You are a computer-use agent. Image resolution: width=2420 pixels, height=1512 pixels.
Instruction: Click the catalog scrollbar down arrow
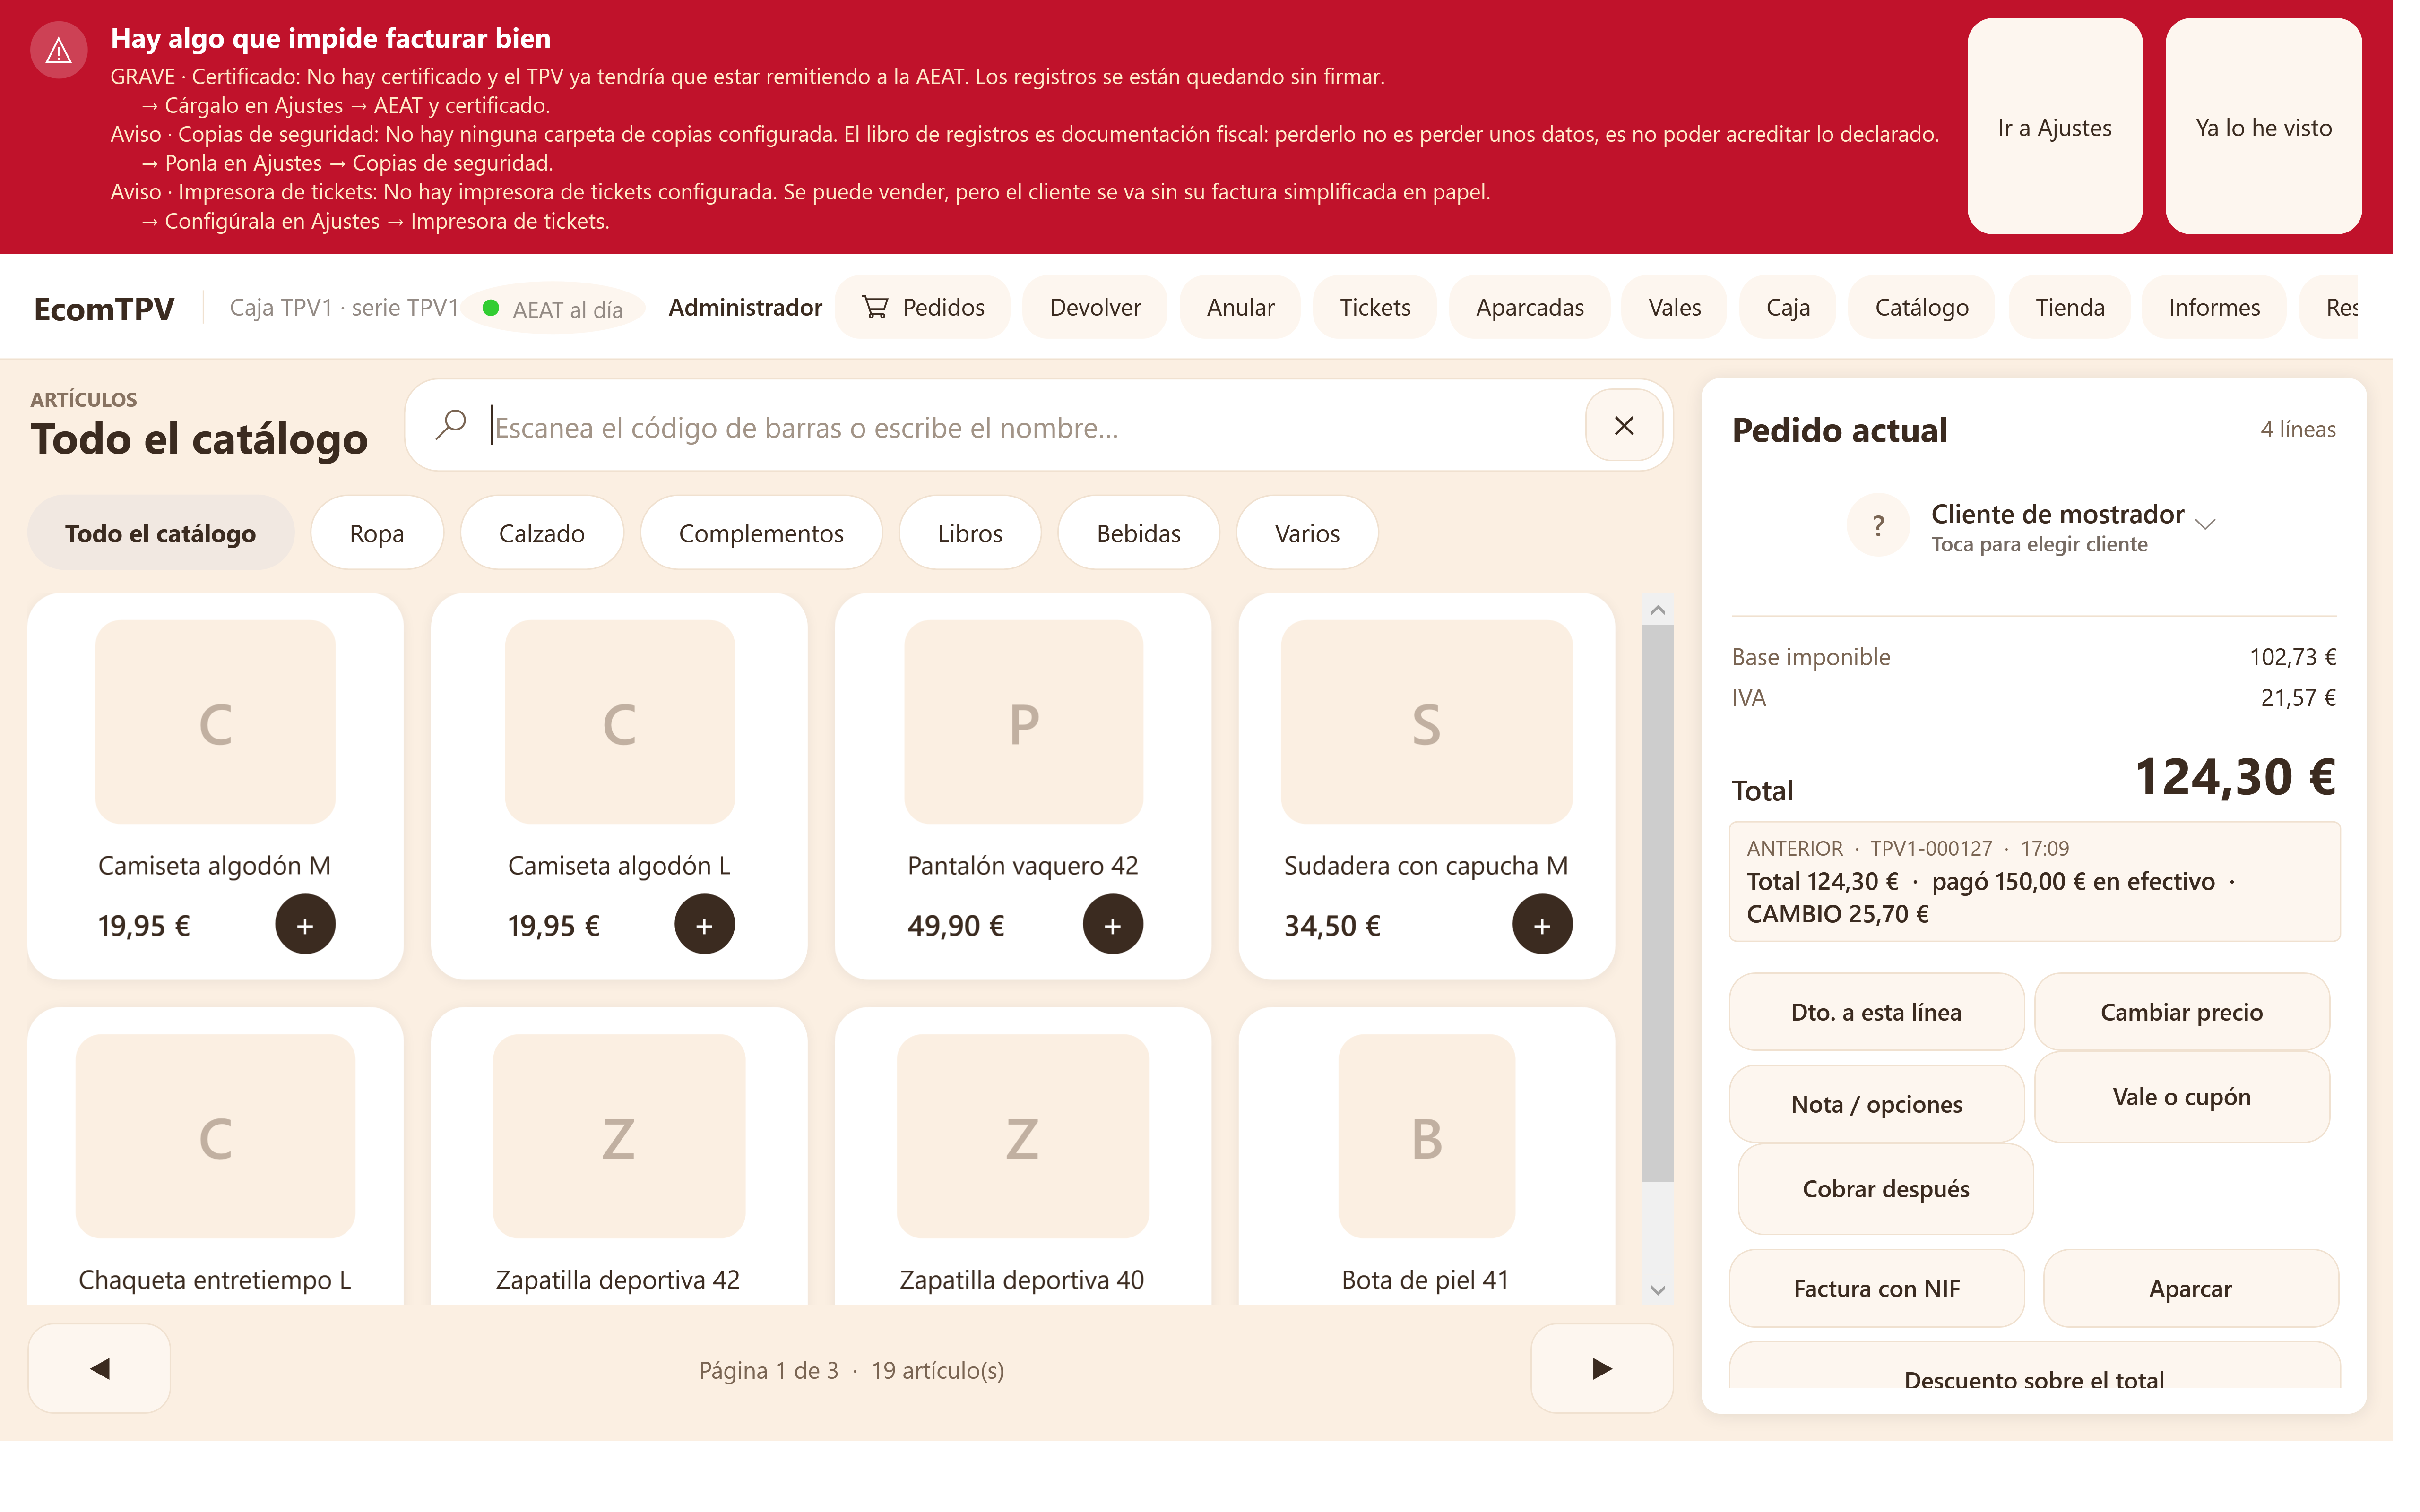click(x=1657, y=1290)
